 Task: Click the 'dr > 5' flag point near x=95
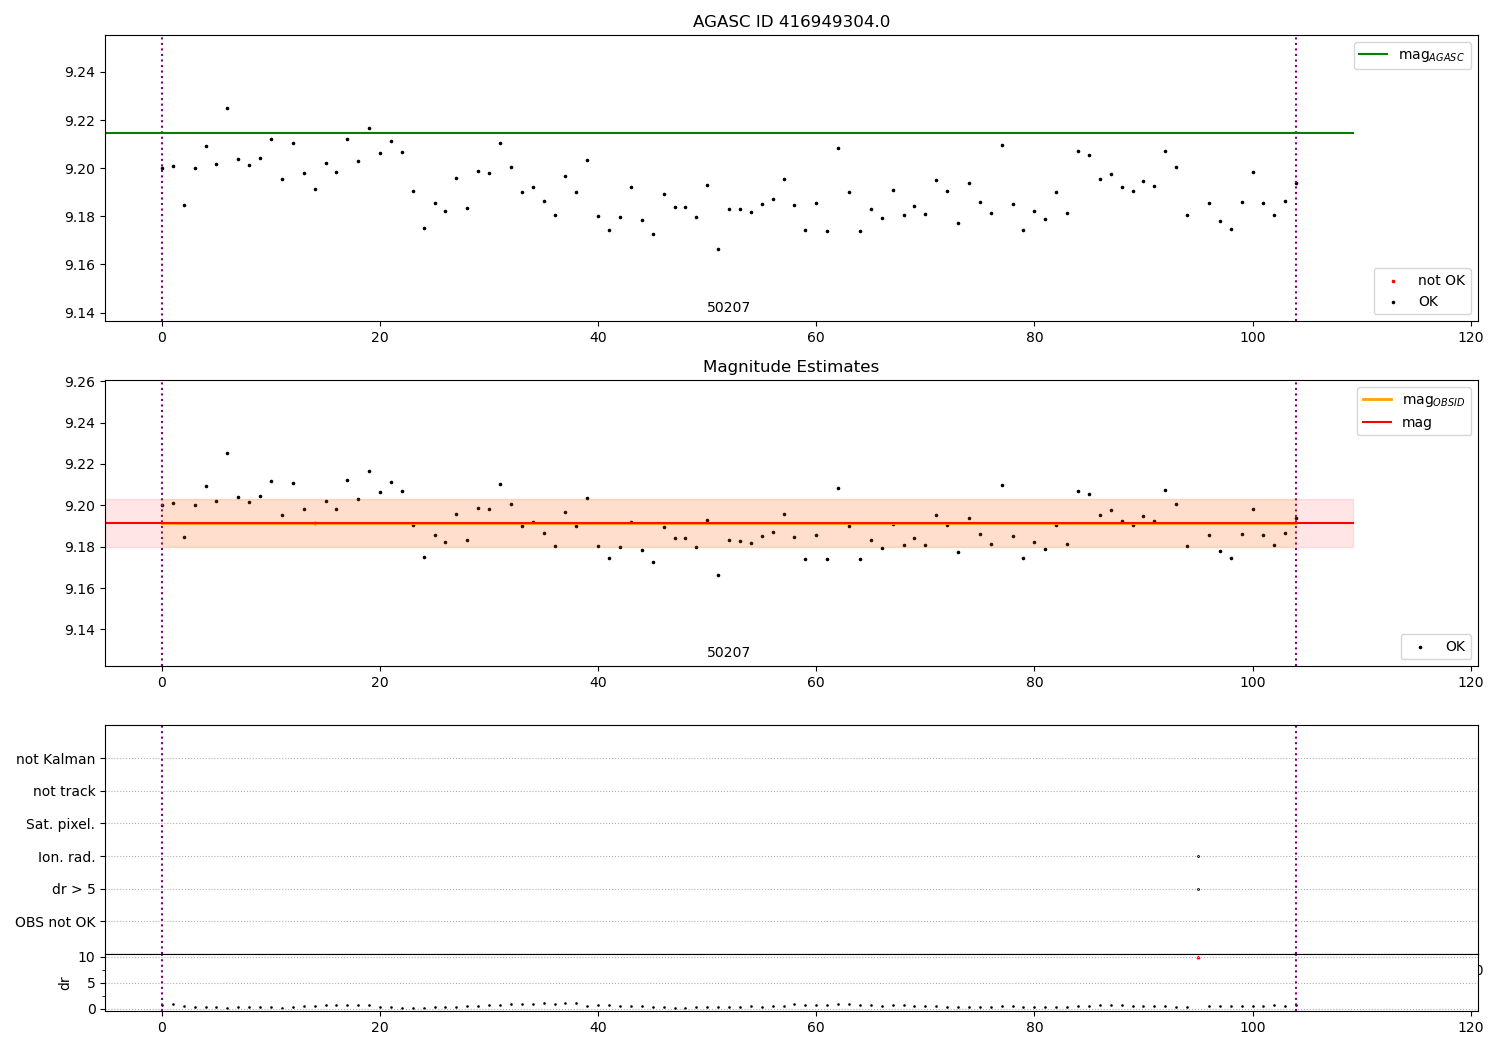click(x=1198, y=889)
